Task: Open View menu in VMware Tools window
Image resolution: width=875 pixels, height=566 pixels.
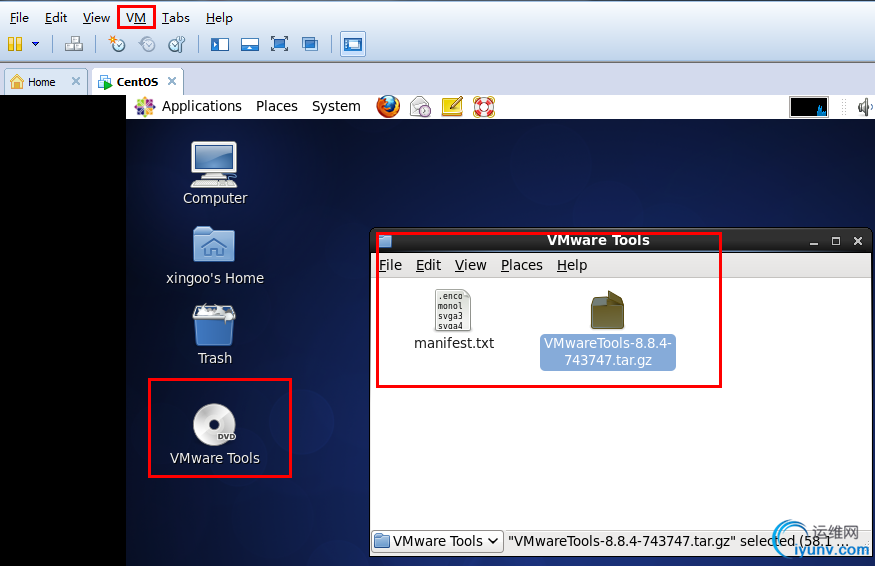Action: point(470,265)
